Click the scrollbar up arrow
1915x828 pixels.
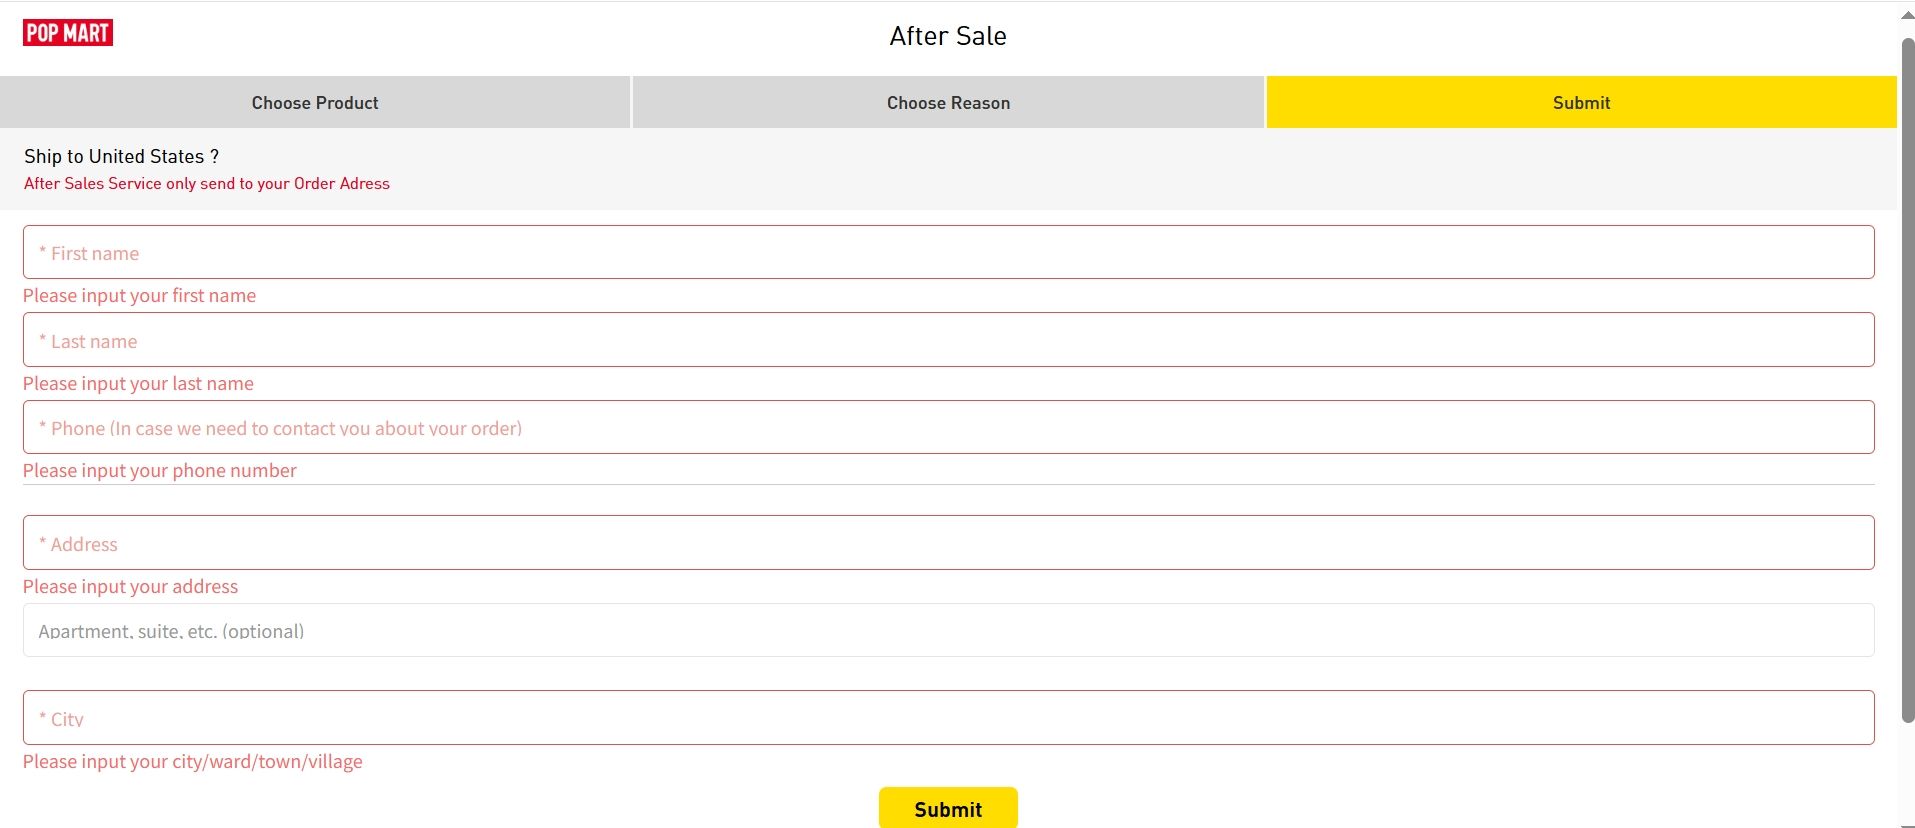coord(1907,15)
